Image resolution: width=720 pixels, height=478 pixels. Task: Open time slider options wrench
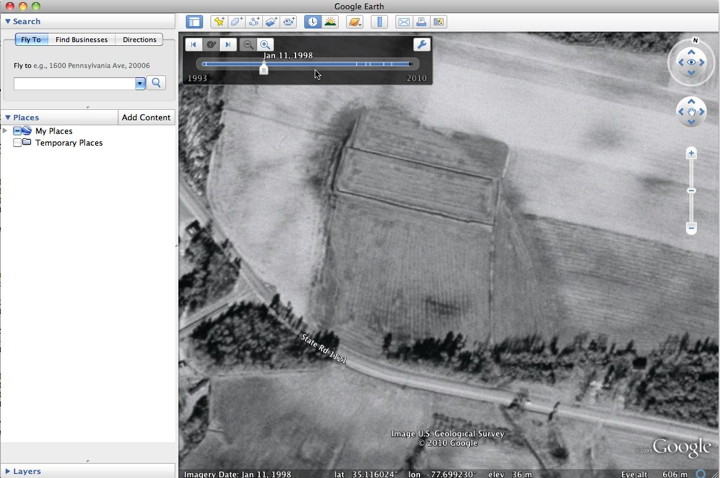(x=421, y=44)
